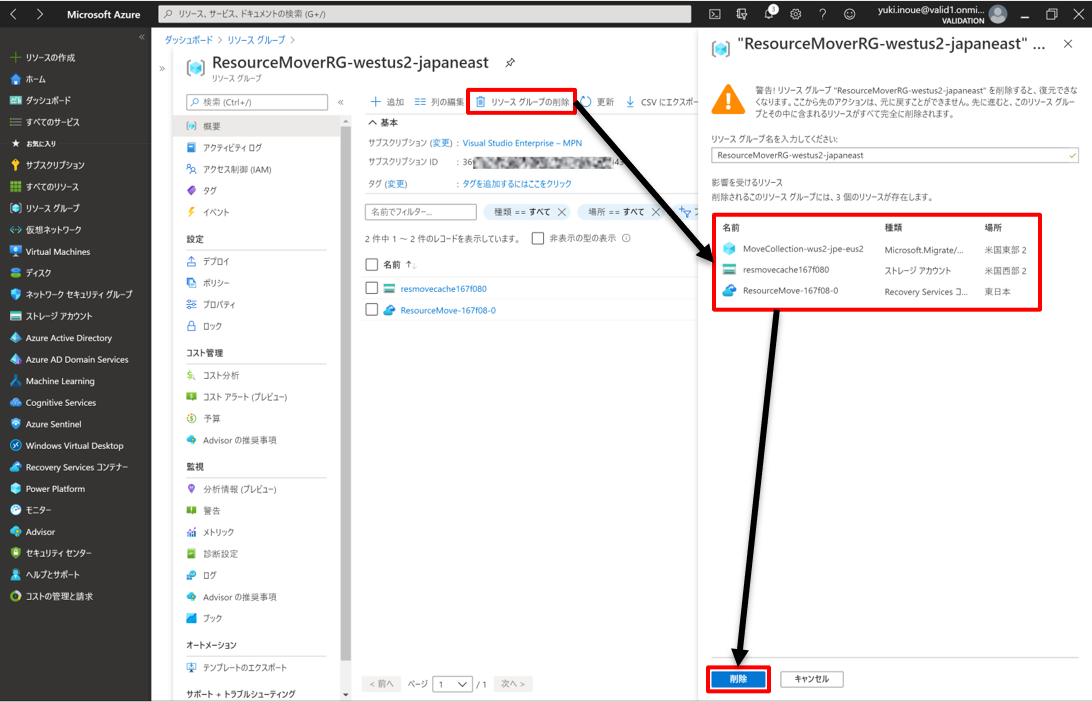Focus the 名前でフィルター input

click(421, 212)
